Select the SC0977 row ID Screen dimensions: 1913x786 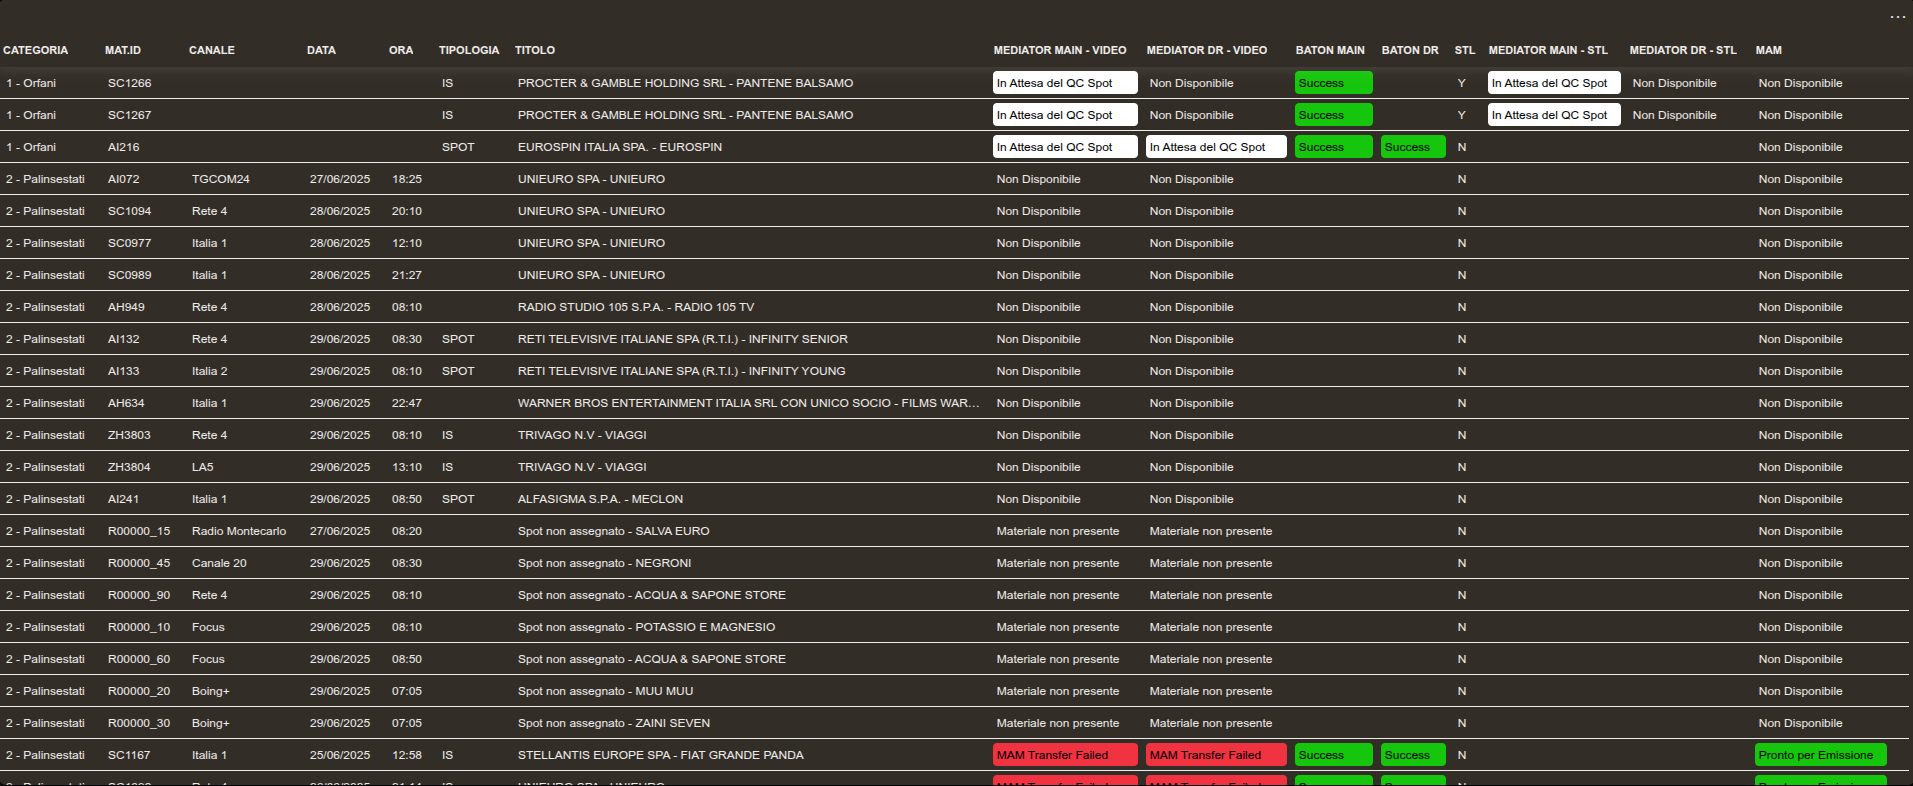130,243
